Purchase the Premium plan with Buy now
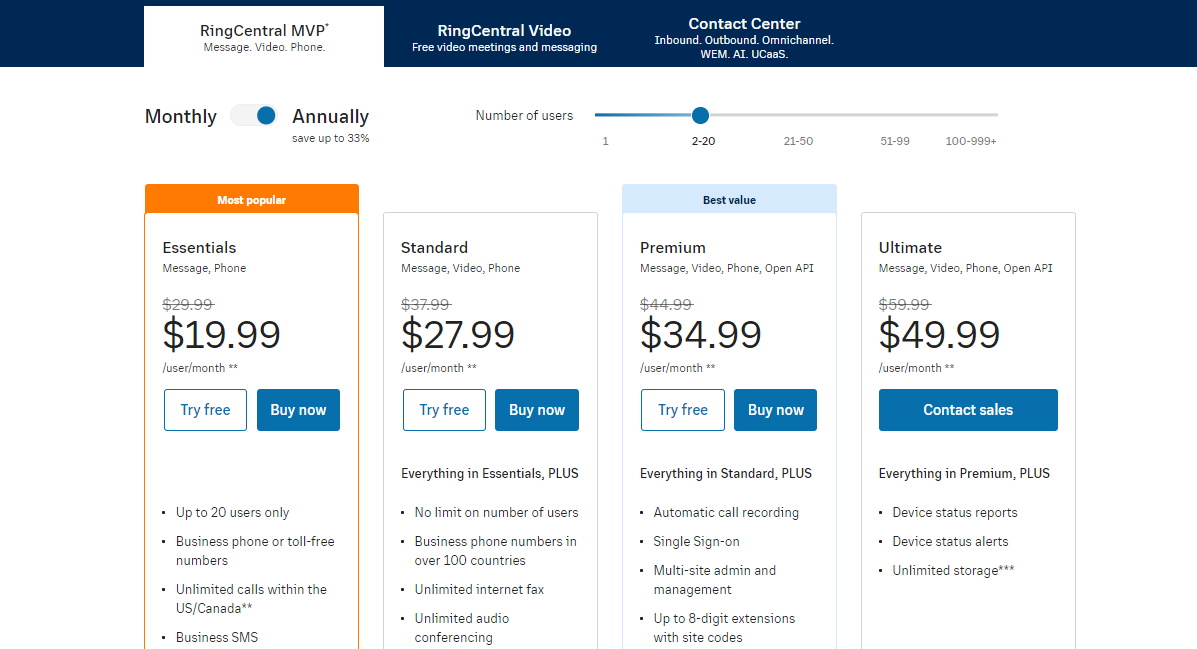This screenshot has width=1197, height=649. click(x=776, y=410)
